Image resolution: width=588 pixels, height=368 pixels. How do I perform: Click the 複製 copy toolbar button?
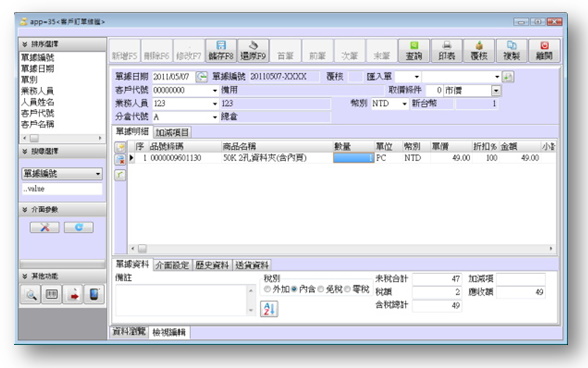pos(512,50)
